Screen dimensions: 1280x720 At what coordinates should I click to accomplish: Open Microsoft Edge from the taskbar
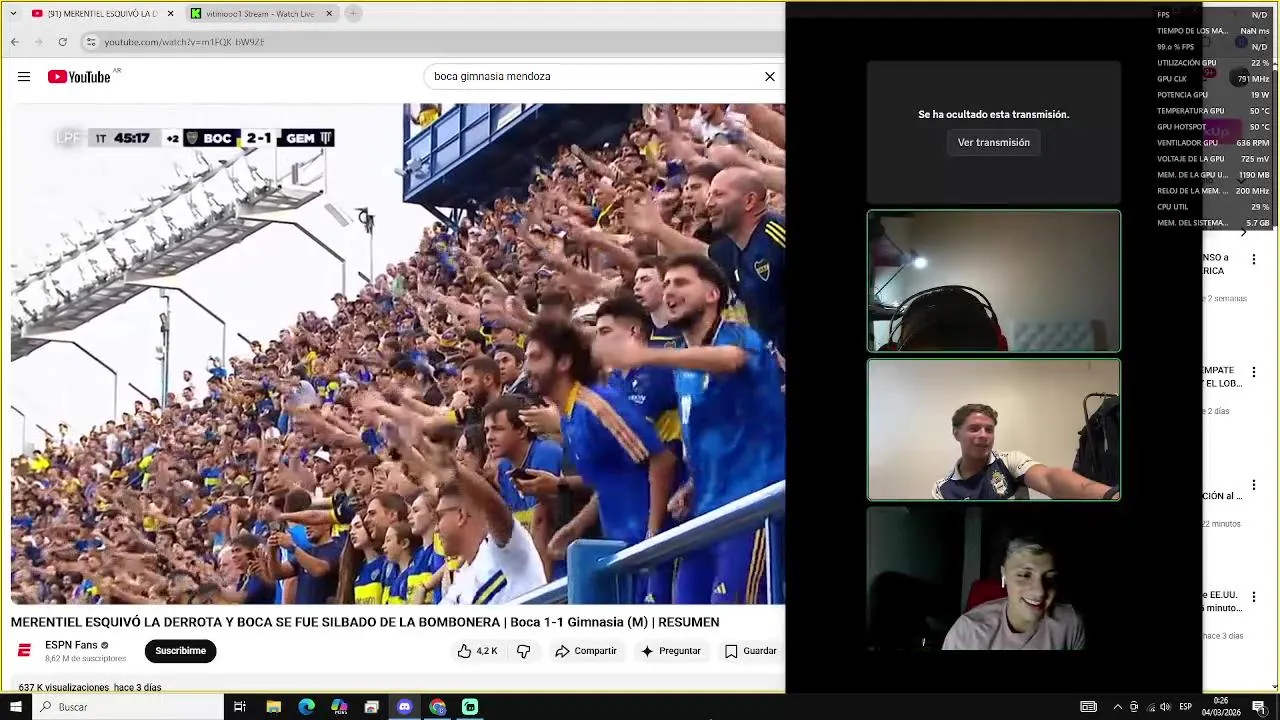click(x=307, y=707)
